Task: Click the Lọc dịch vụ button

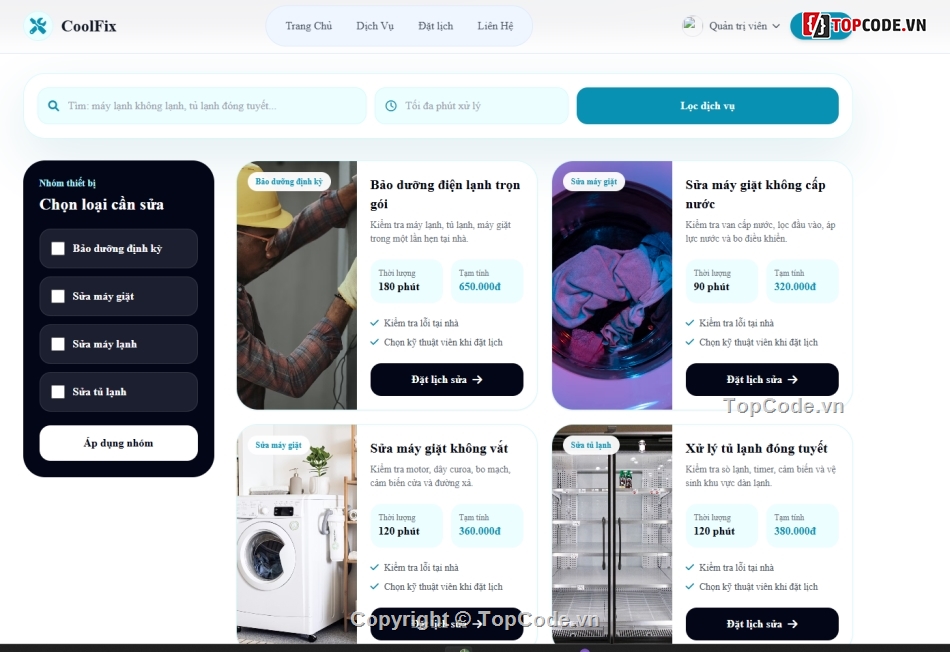Action: click(x=708, y=106)
